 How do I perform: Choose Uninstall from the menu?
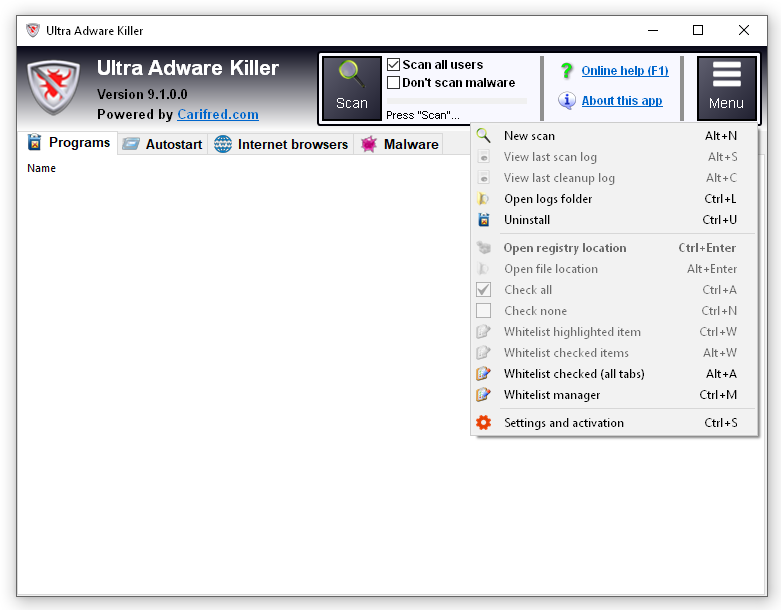(x=614, y=220)
